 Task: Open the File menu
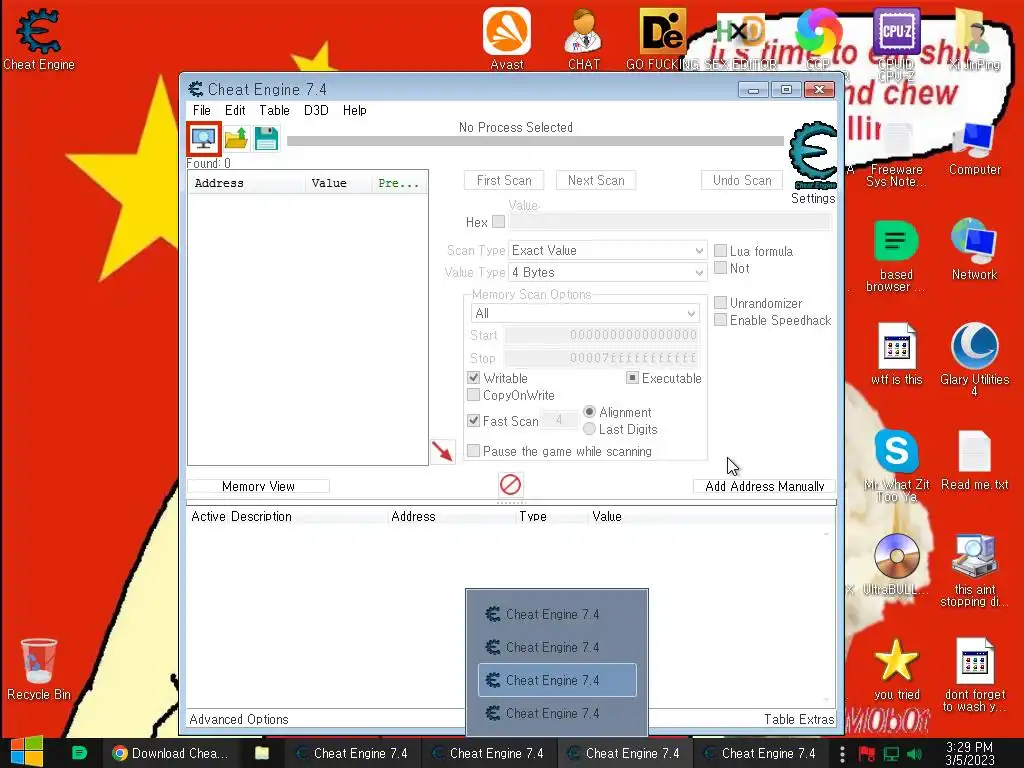(x=202, y=110)
